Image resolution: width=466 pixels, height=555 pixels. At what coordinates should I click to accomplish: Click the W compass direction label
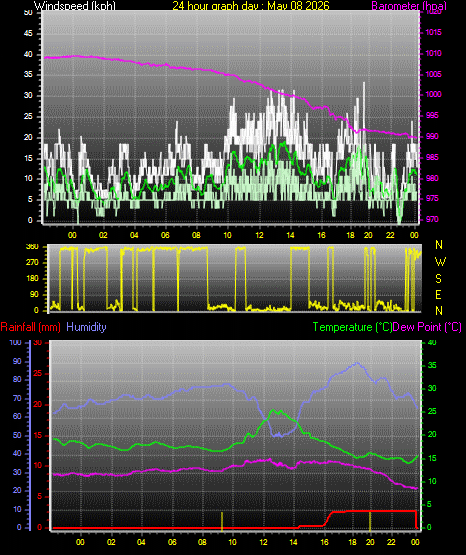[x=440, y=262]
